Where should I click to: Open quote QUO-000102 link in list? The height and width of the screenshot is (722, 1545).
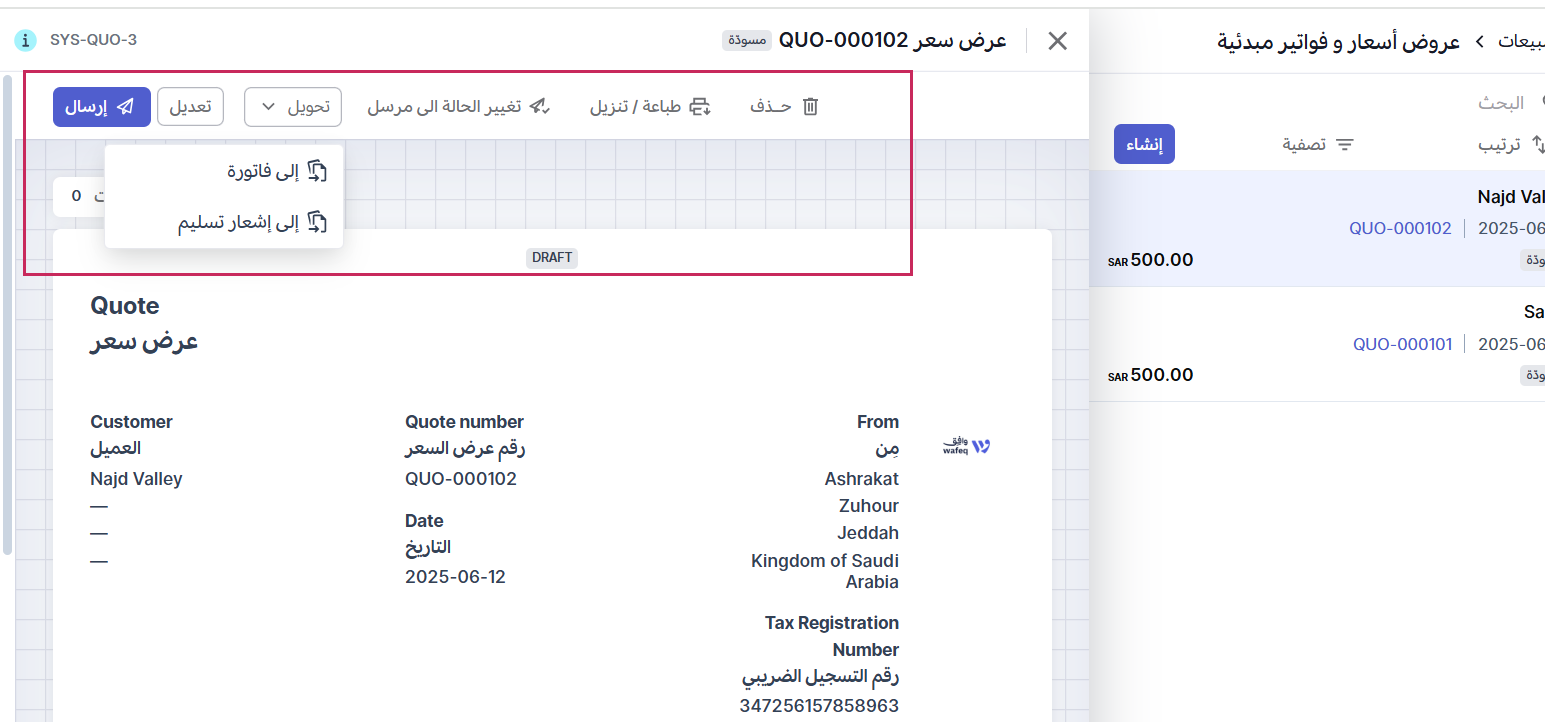1399,228
